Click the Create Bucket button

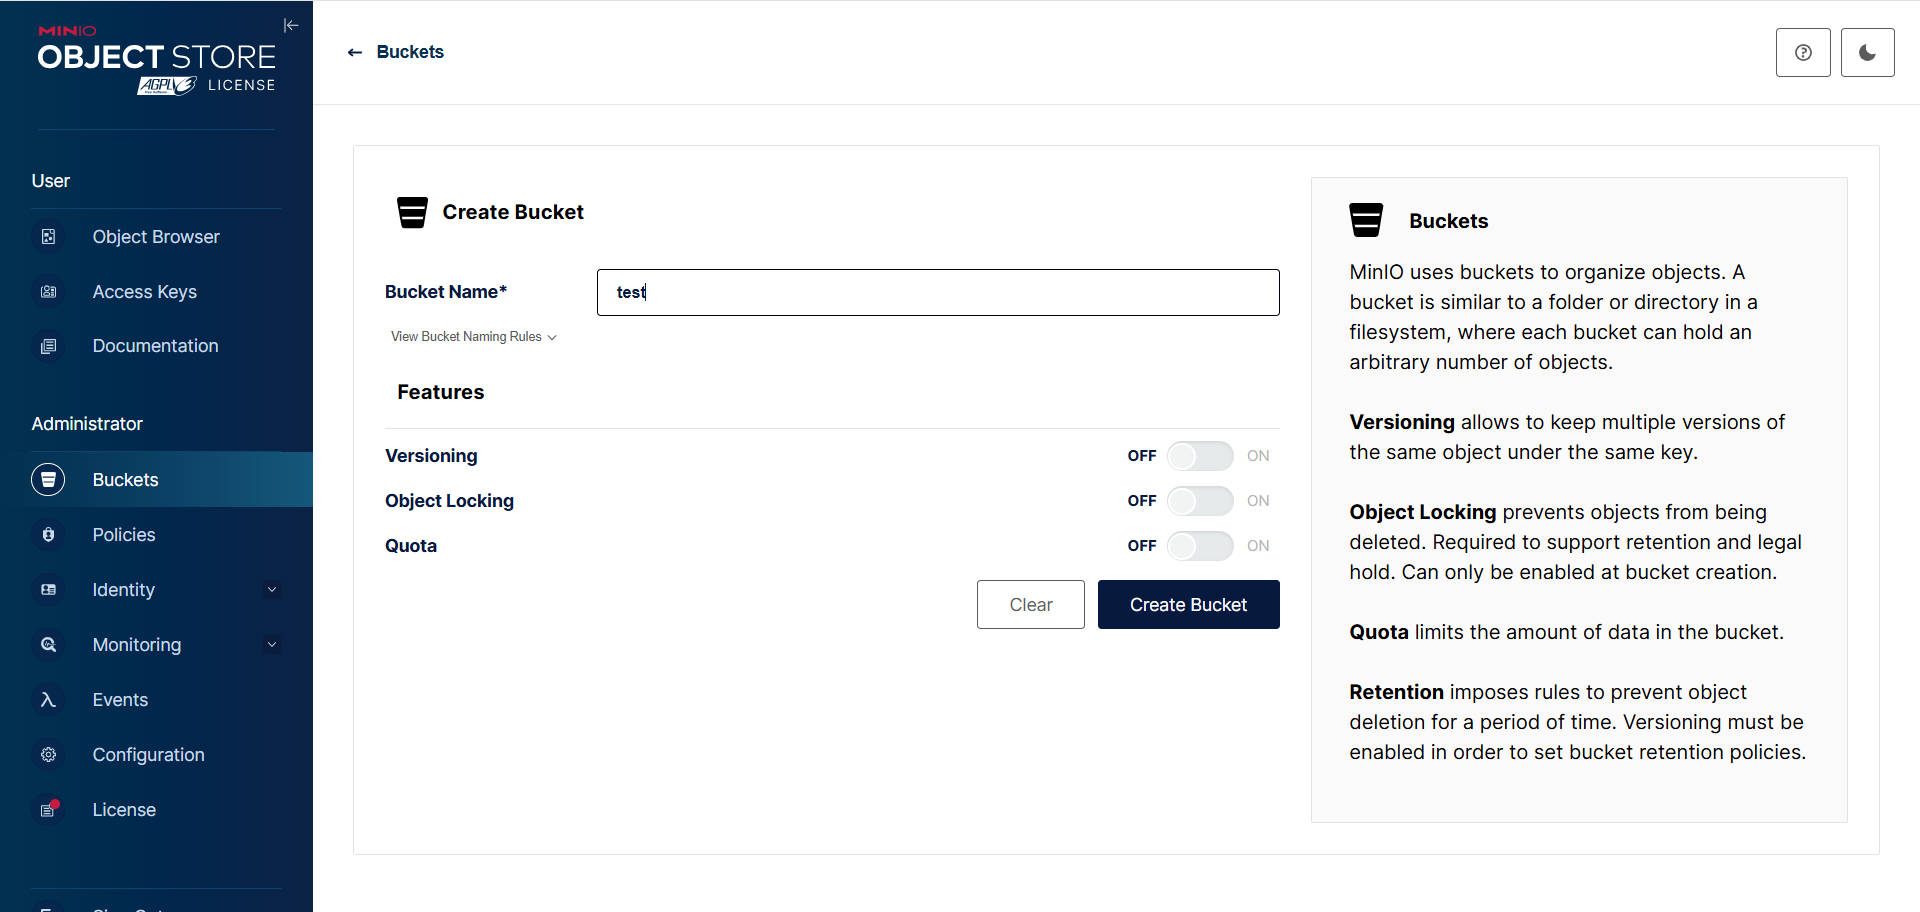tap(1188, 605)
